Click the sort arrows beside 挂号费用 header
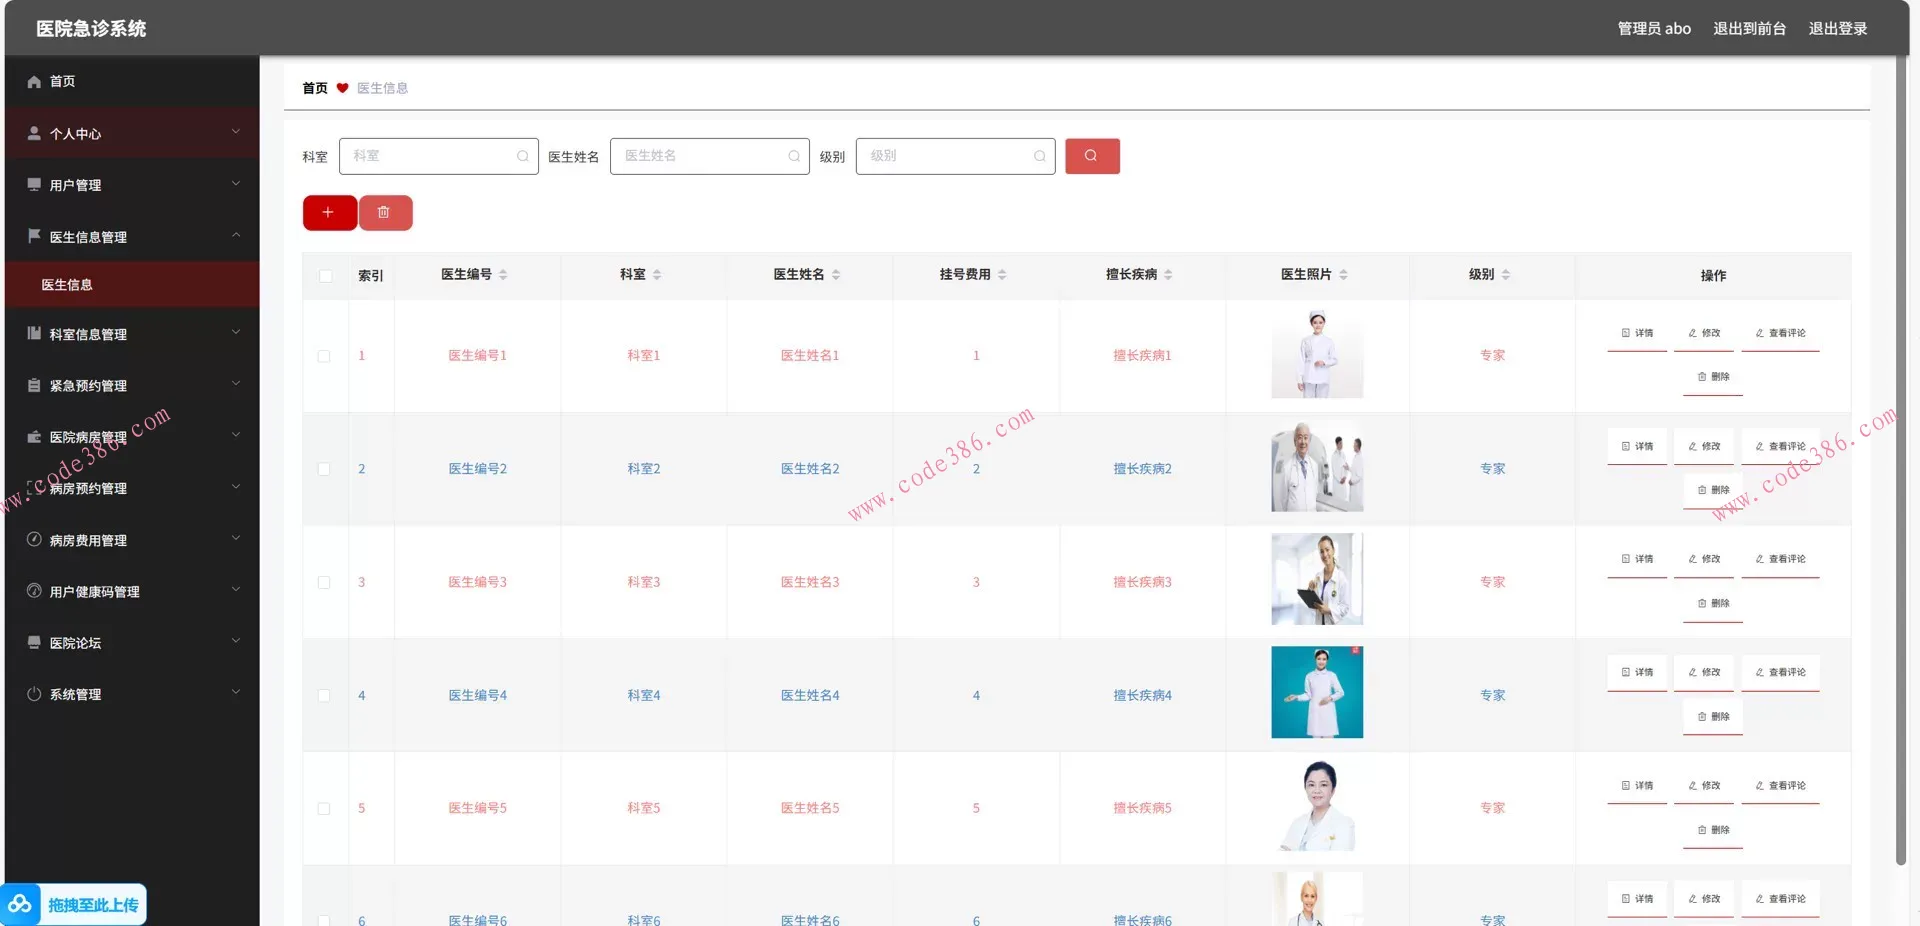 click(1002, 275)
